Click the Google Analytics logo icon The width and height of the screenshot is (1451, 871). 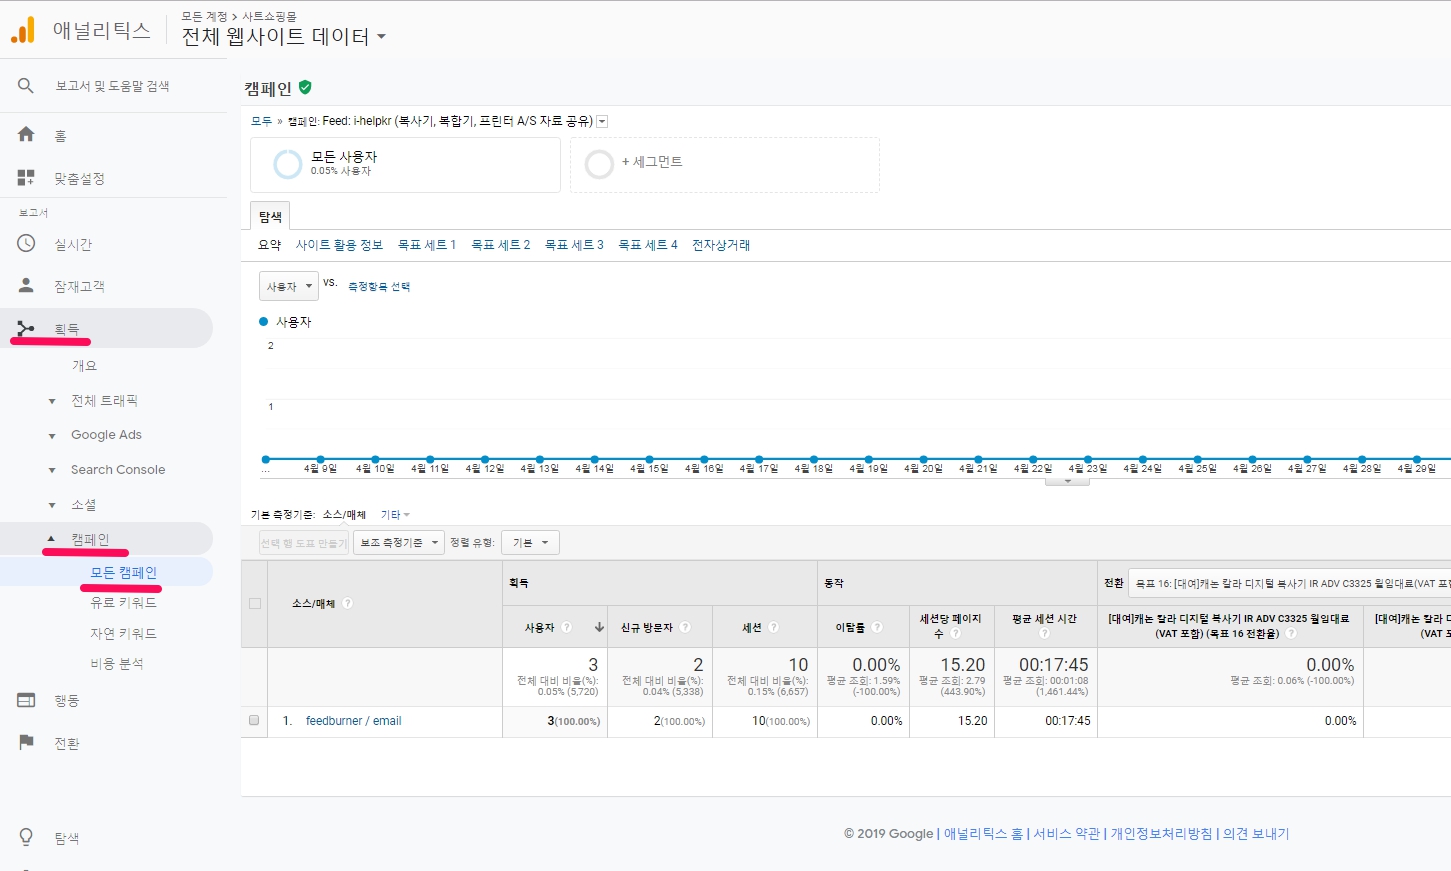pos(23,31)
